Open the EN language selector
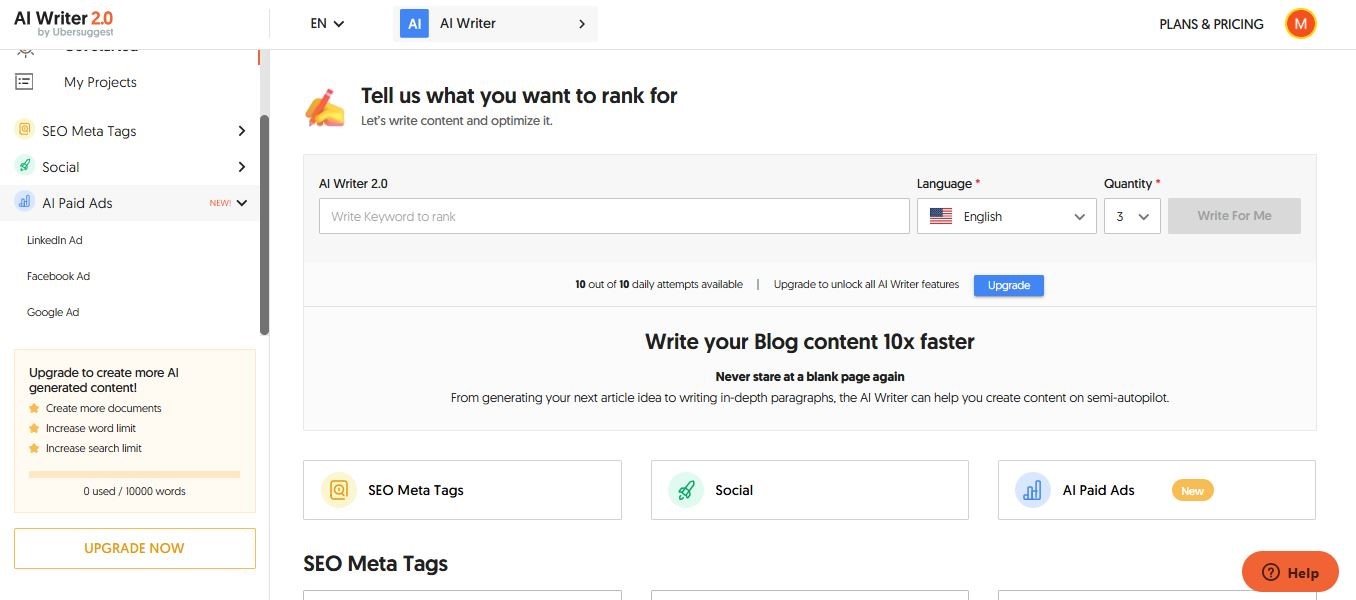This screenshot has height=600, width=1356. click(327, 24)
